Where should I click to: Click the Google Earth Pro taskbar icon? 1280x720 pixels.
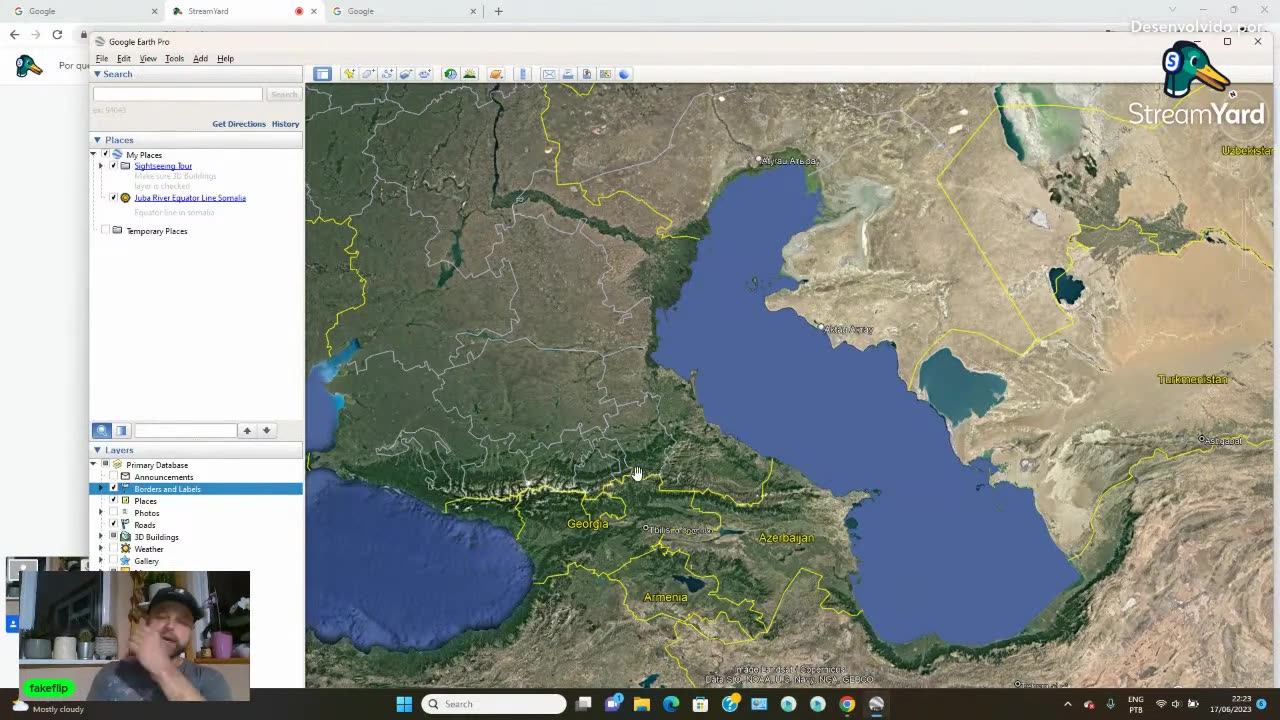coord(876,704)
